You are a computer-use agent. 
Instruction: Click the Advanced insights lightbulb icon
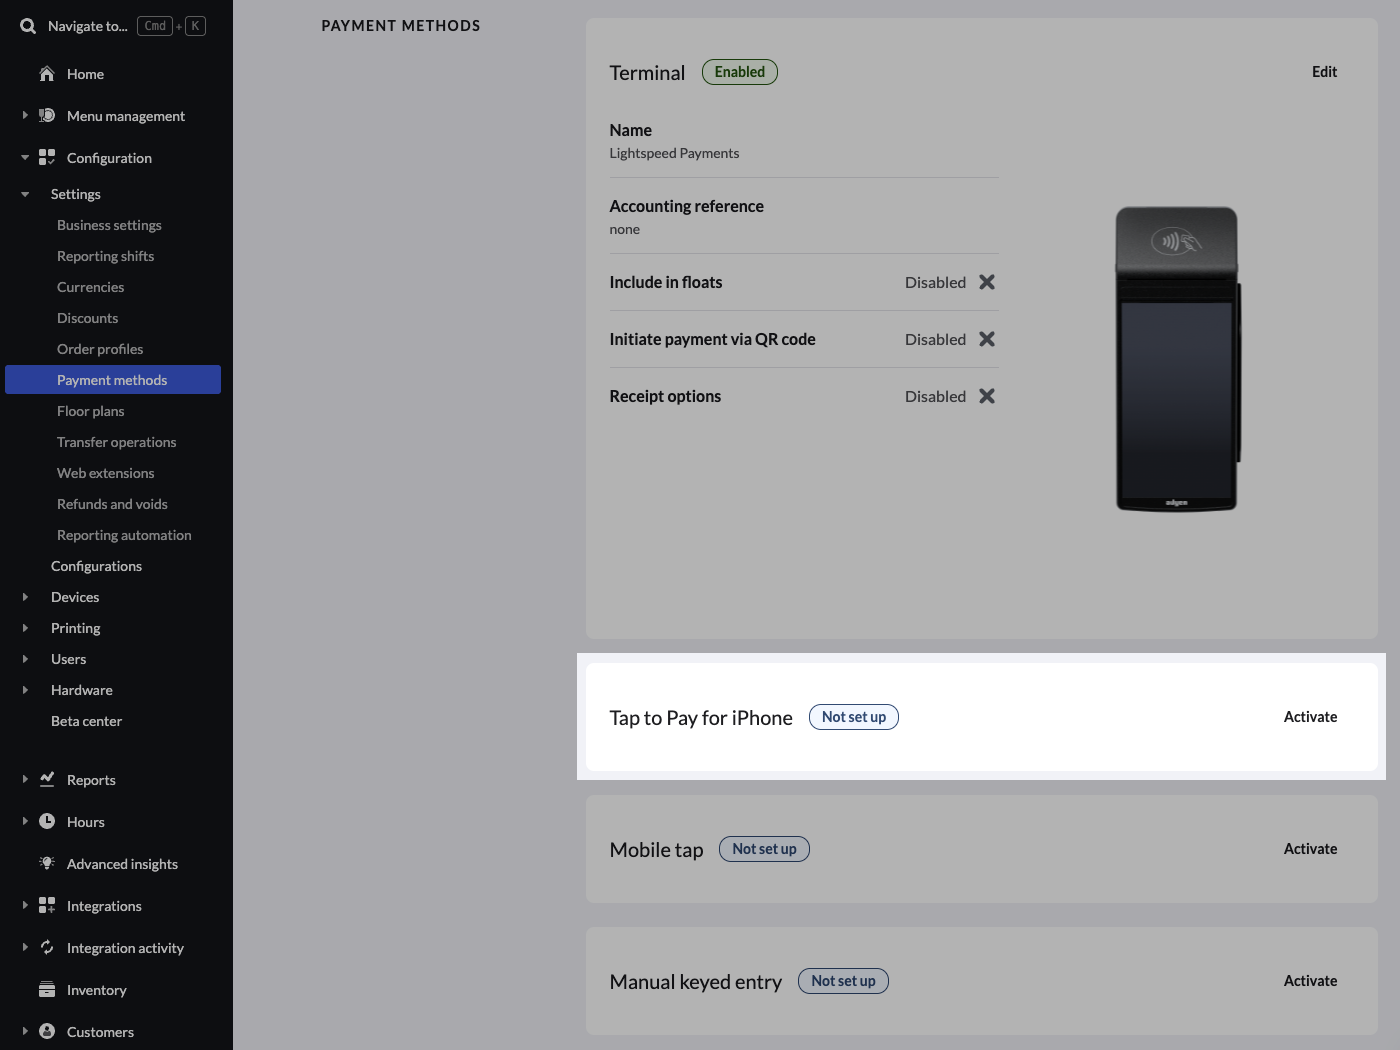[47, 863]
